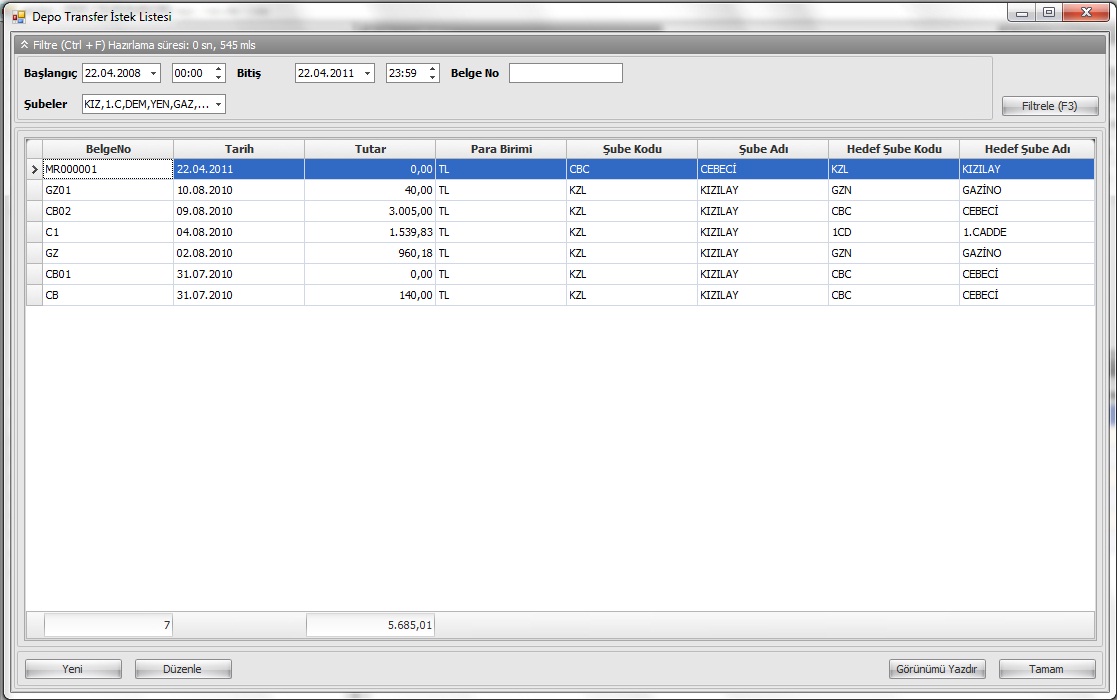This screenshot has height=700, width=1117.
Task: Select the MR000001 document cell
Action: point(108,169)
